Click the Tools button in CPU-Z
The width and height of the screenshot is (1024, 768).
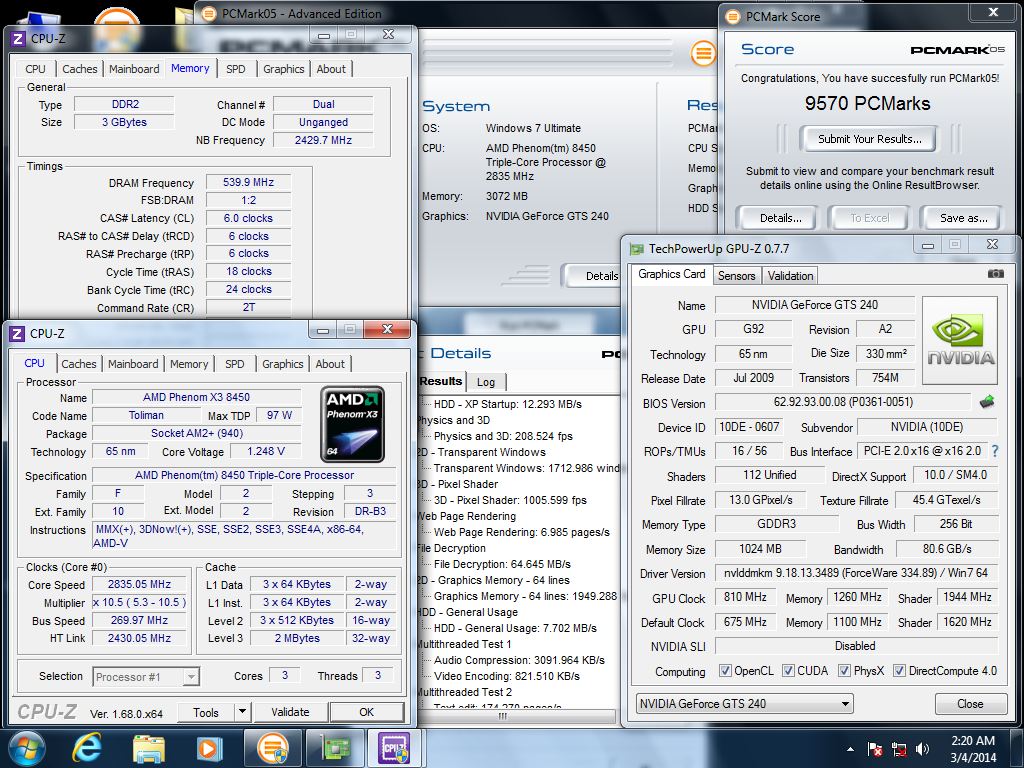[206, 712]
